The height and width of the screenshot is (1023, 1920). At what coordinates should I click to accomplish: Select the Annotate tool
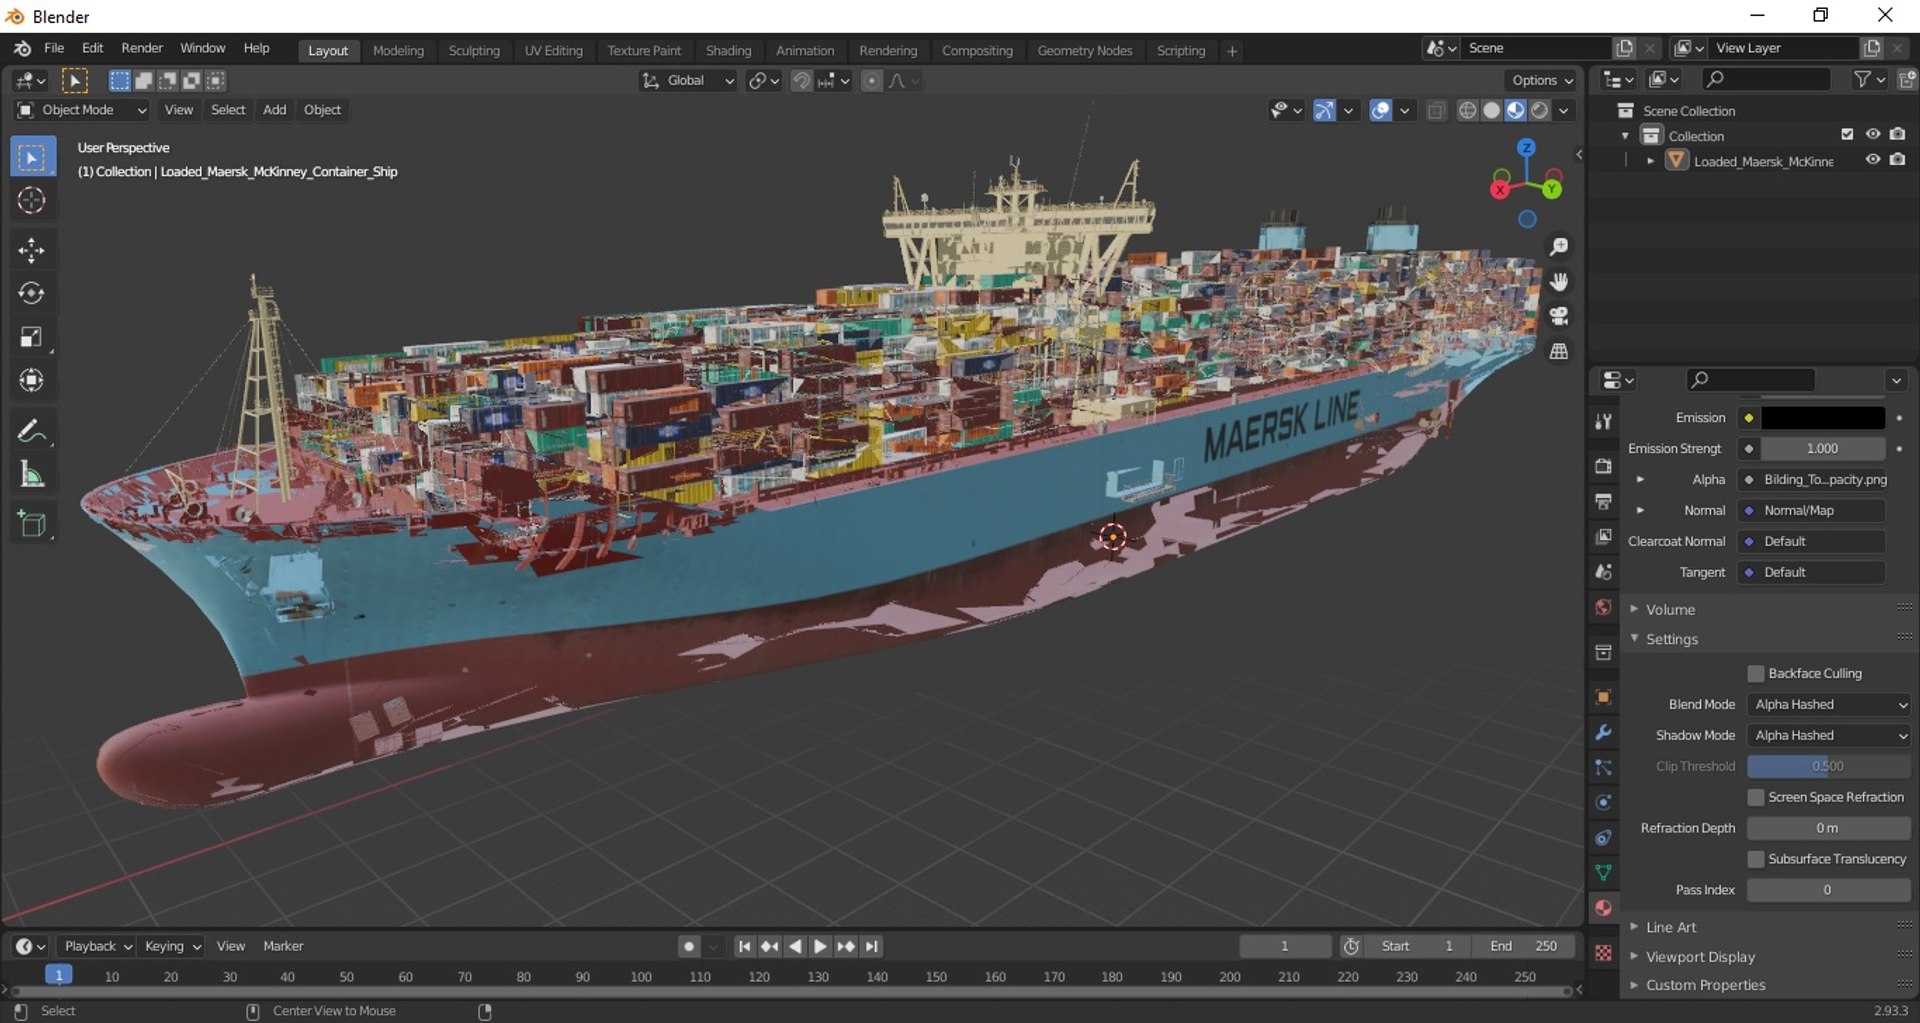(32, 431)
